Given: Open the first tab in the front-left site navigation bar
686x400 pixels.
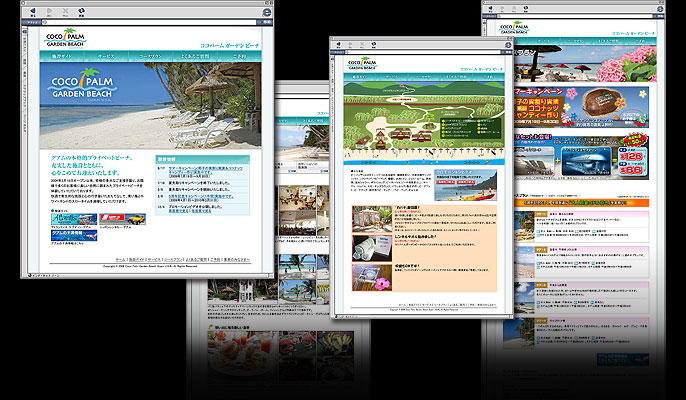Looking at the screenshot, I should pyautogui.click(x=62, y=56).
